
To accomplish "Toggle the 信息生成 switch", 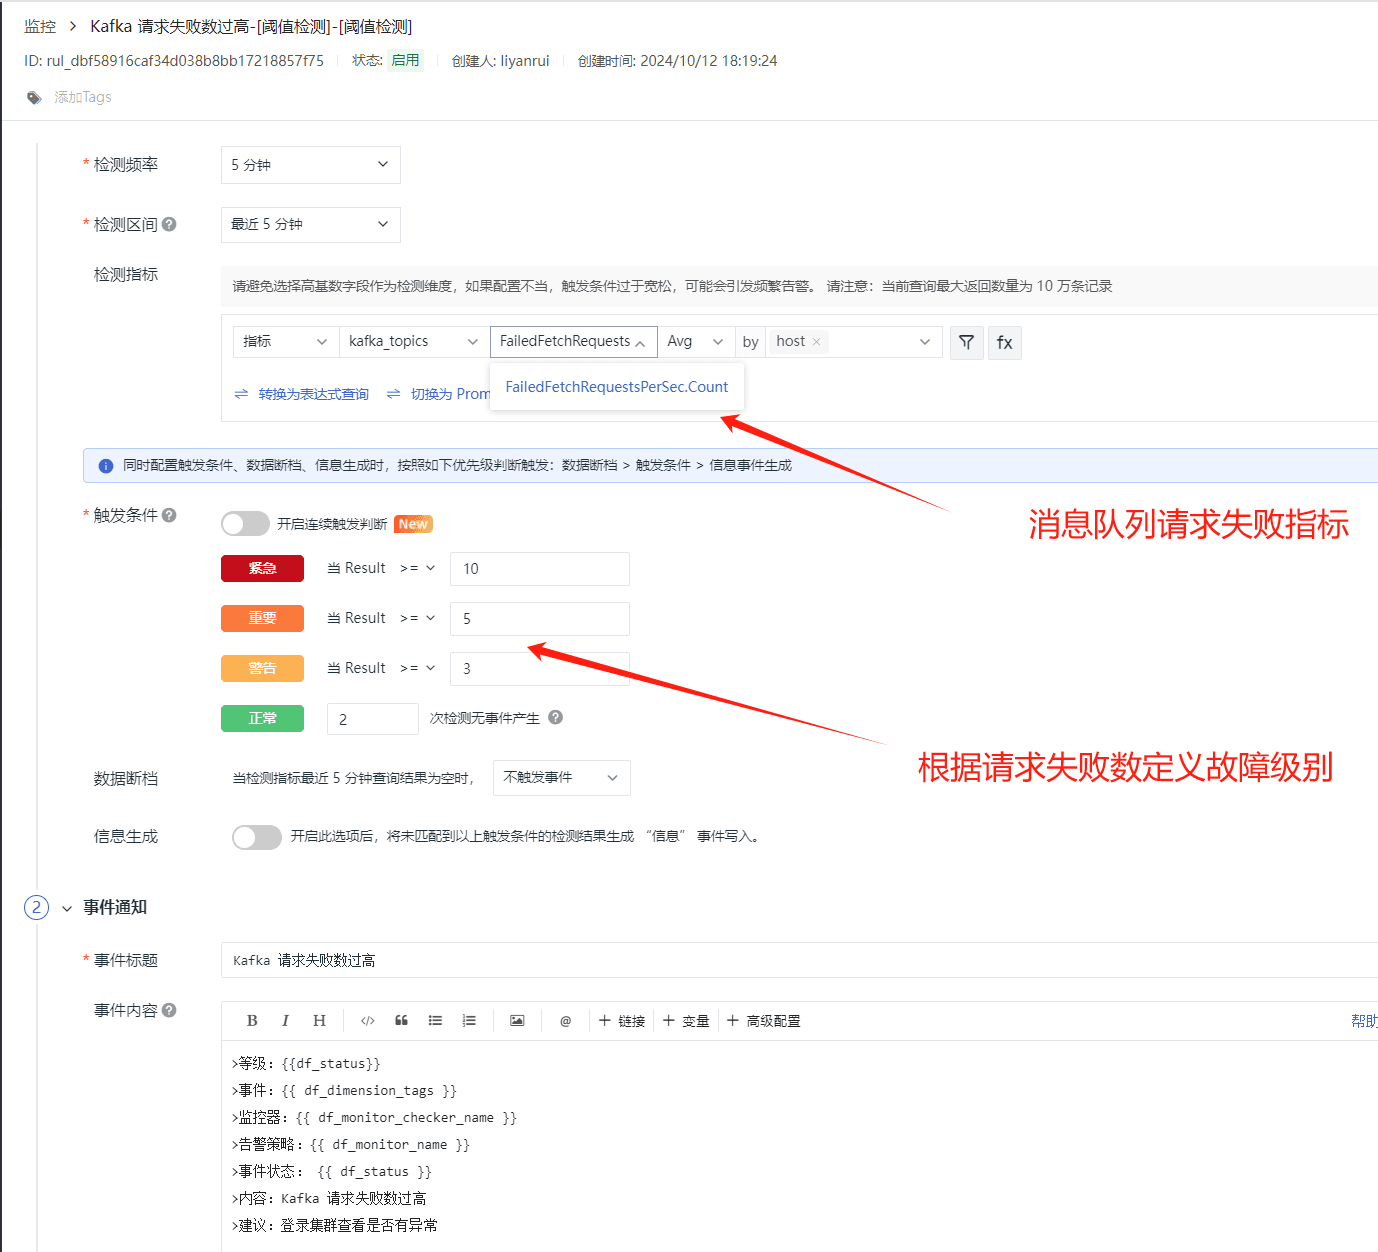I will (x=257, y=837).
